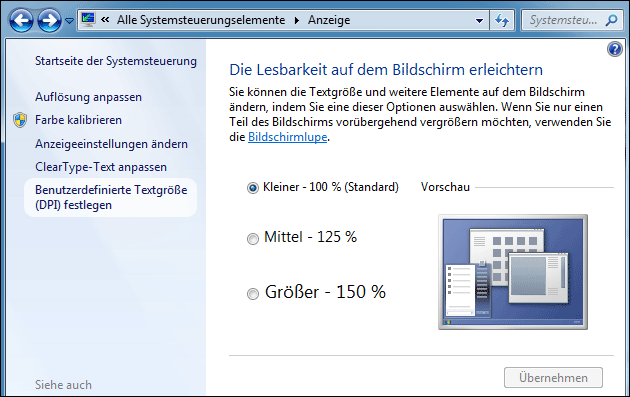Click the Control Panel icon in address bar

[x=88, y=19]
